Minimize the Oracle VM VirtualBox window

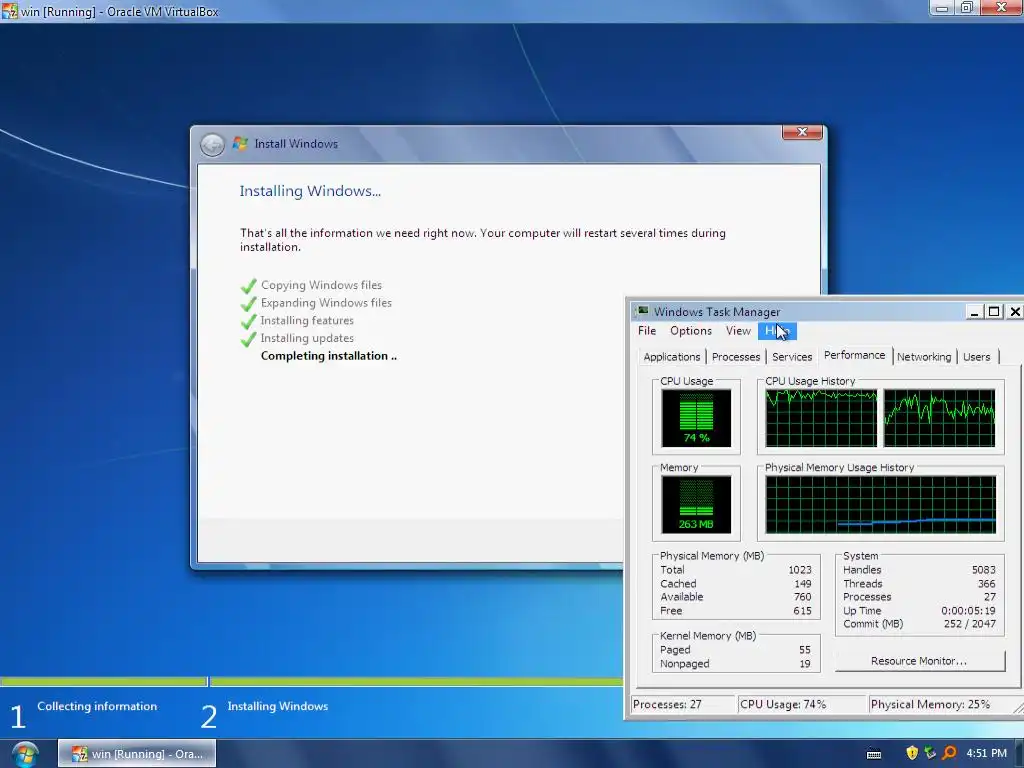tap(942, 8)
